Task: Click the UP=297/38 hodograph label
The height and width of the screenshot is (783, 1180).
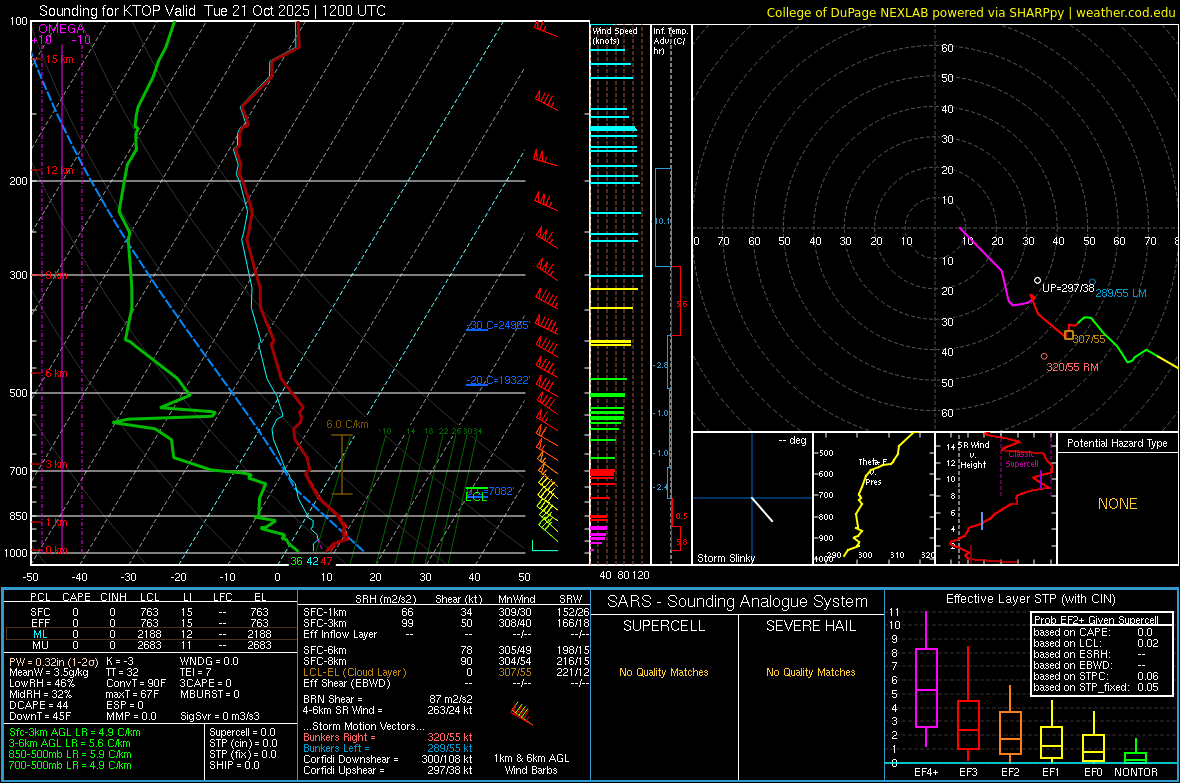Action: tap(1068, 288)
